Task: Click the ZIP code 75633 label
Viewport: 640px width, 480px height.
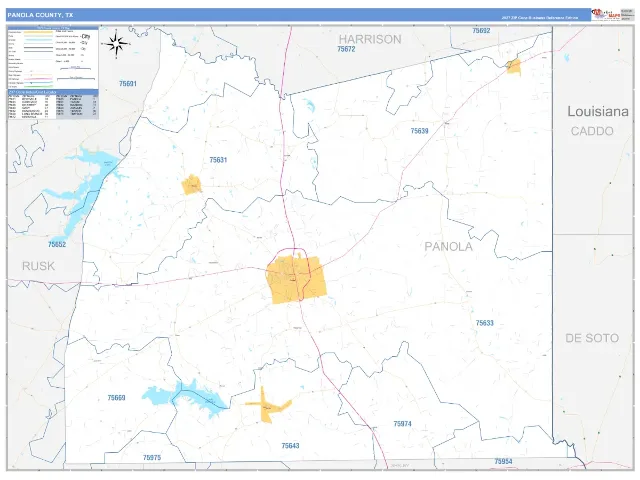Action: tap(484, 323)
